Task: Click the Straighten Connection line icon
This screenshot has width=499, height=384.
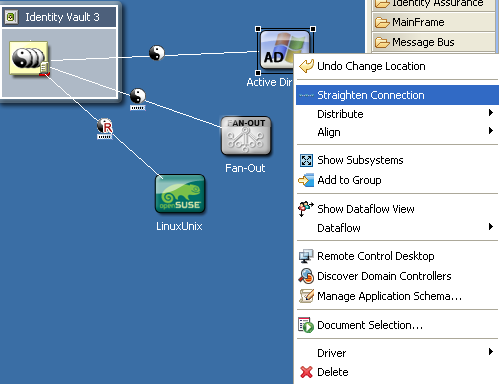Action: coord(306,95)
